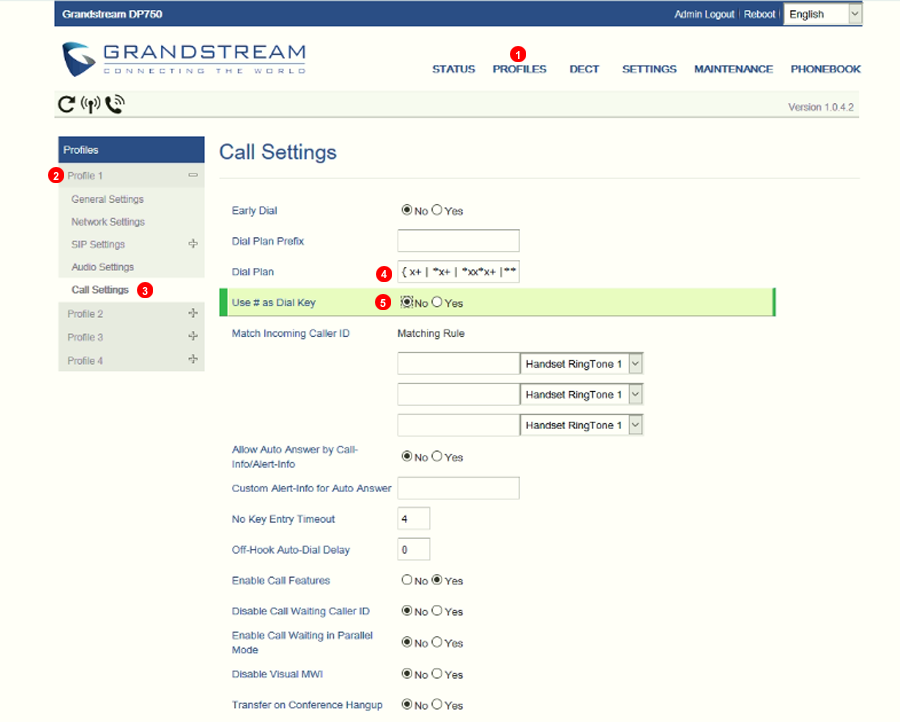Image resolution: width=900 pixels, height=722 pixels.
Task: Set Enable Call Features to No
Action: pyautogui.click(x=407, y=580)
